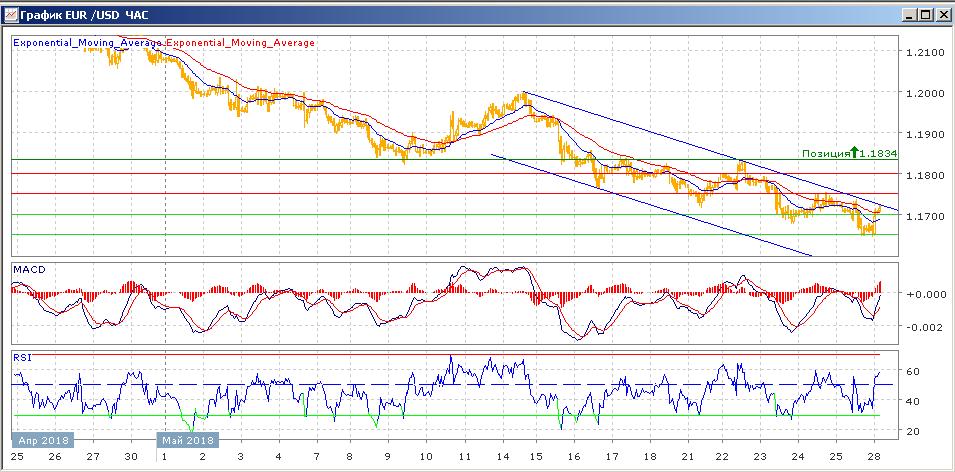The image size is (955, 472).
Task: Click the green position arrow at 1.1834
Action: (x=854, y=153)
